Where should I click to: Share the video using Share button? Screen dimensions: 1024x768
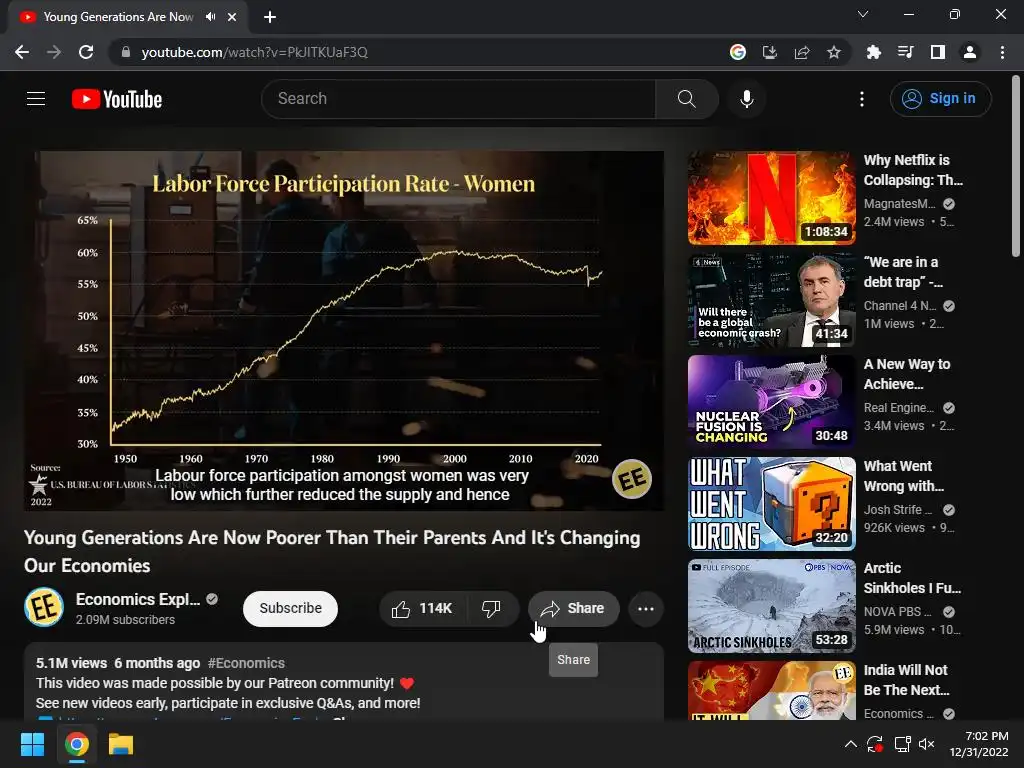point(573,609)
